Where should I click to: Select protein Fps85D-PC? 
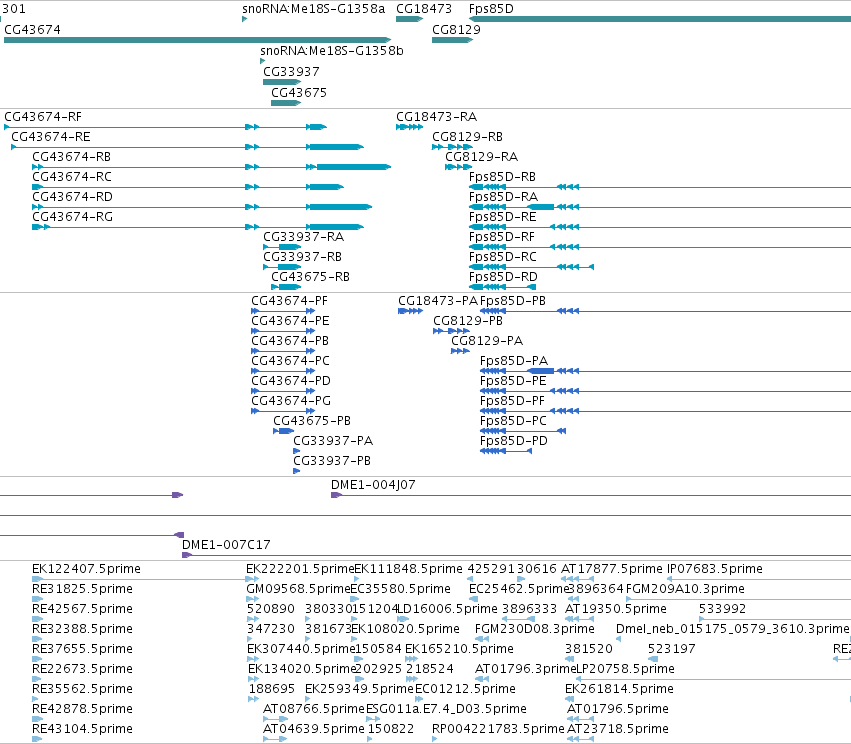tap(523, 431)
